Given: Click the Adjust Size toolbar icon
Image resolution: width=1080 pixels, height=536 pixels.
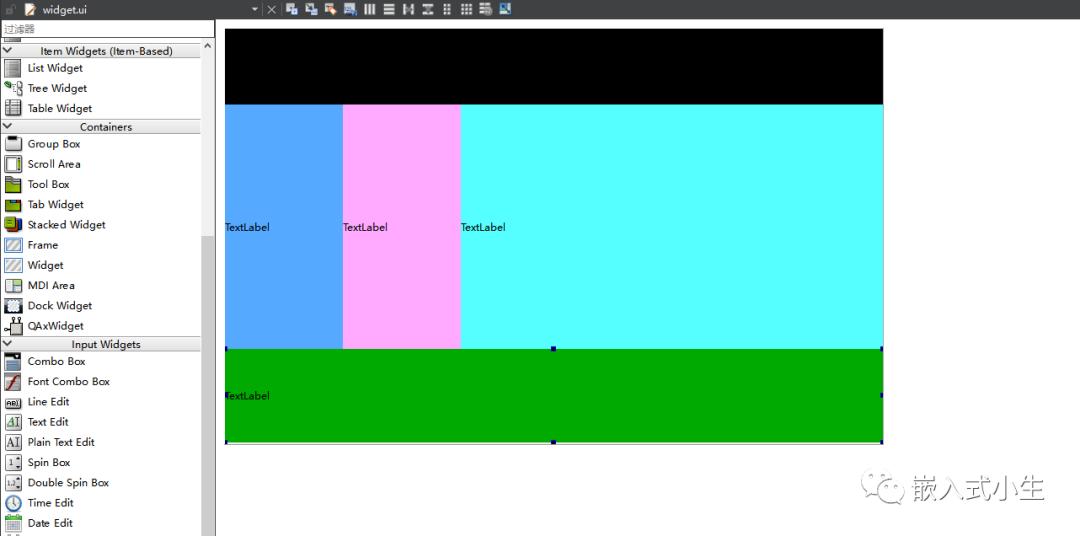Looking at the screenshot, I should pos(506,9).
